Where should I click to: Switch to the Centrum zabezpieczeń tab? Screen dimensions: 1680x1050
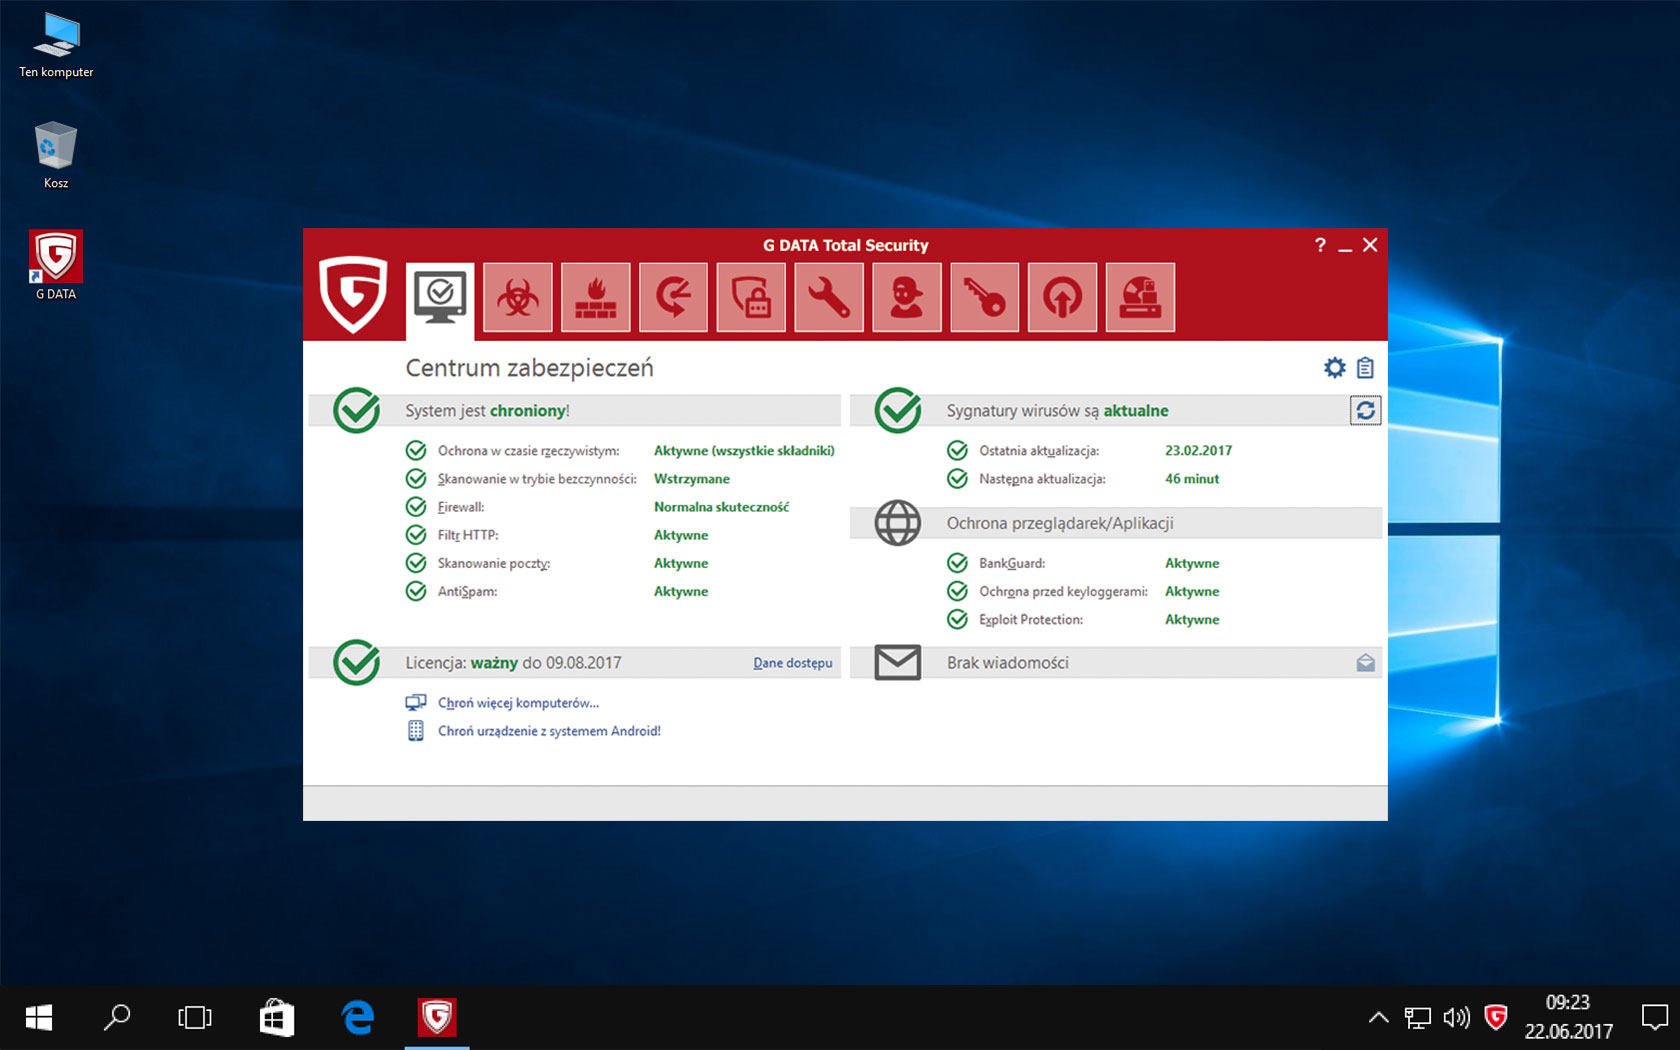point(439,297)
